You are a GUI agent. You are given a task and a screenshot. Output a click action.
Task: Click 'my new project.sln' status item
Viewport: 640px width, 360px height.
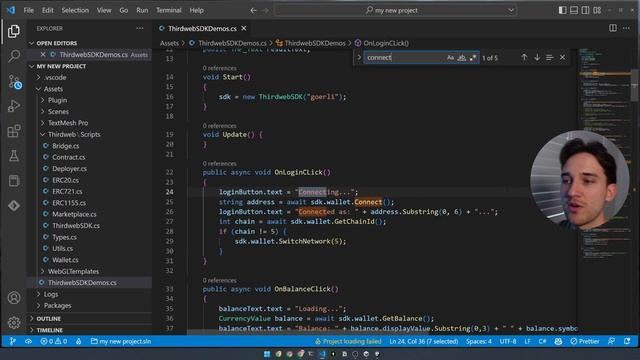pyautogui.click(x=121, y=341)
